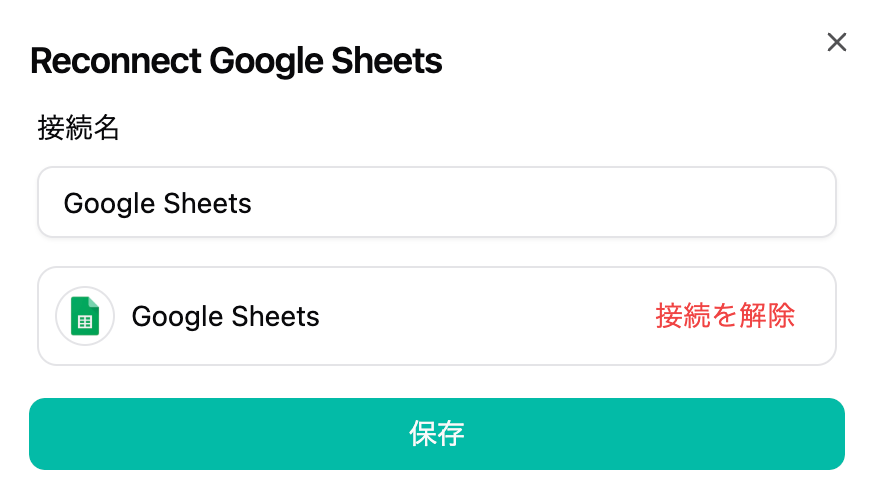880x504 pixels.
Task: Click the 接続名 text input field
Action: click(x=436, y=203)
